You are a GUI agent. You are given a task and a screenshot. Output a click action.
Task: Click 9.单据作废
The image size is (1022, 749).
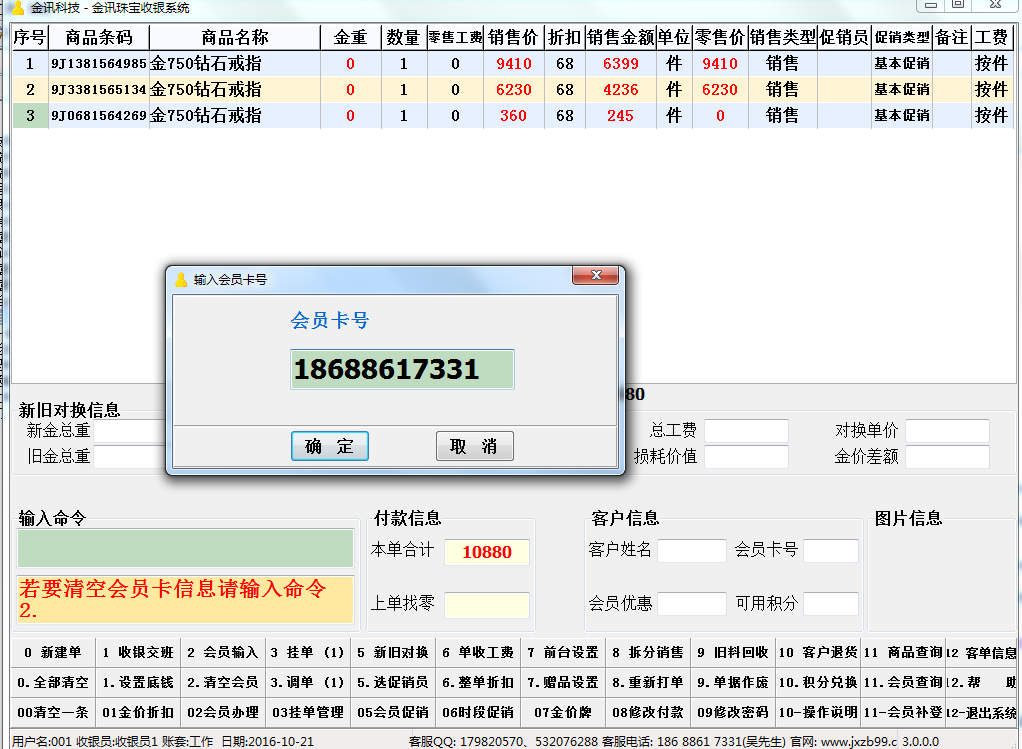(x=733, y=683)
